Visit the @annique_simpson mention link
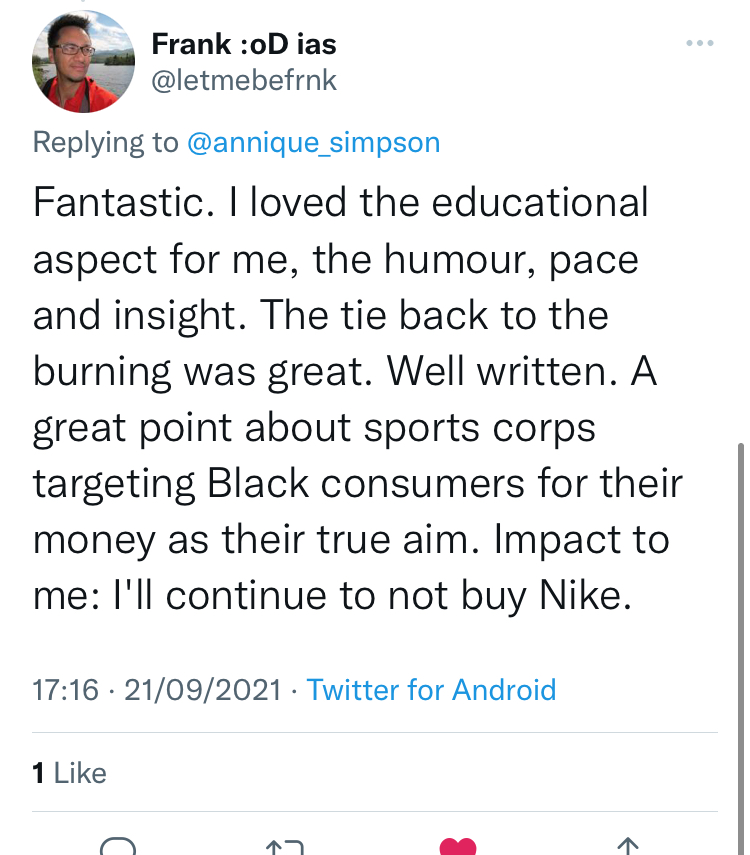 click(313, 142)
